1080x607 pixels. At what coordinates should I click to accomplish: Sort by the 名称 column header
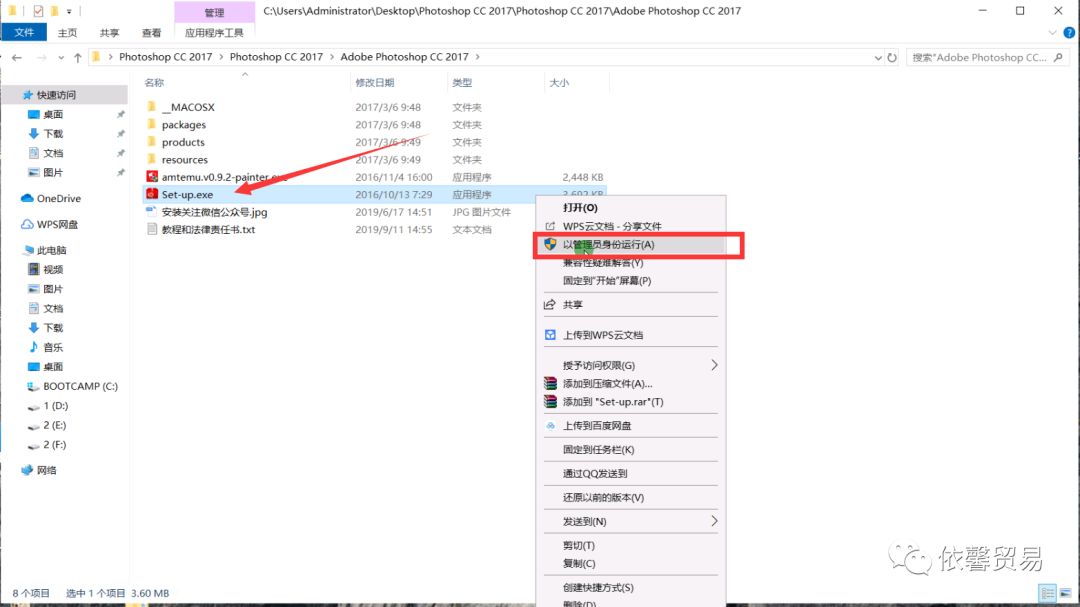point(154,83)
